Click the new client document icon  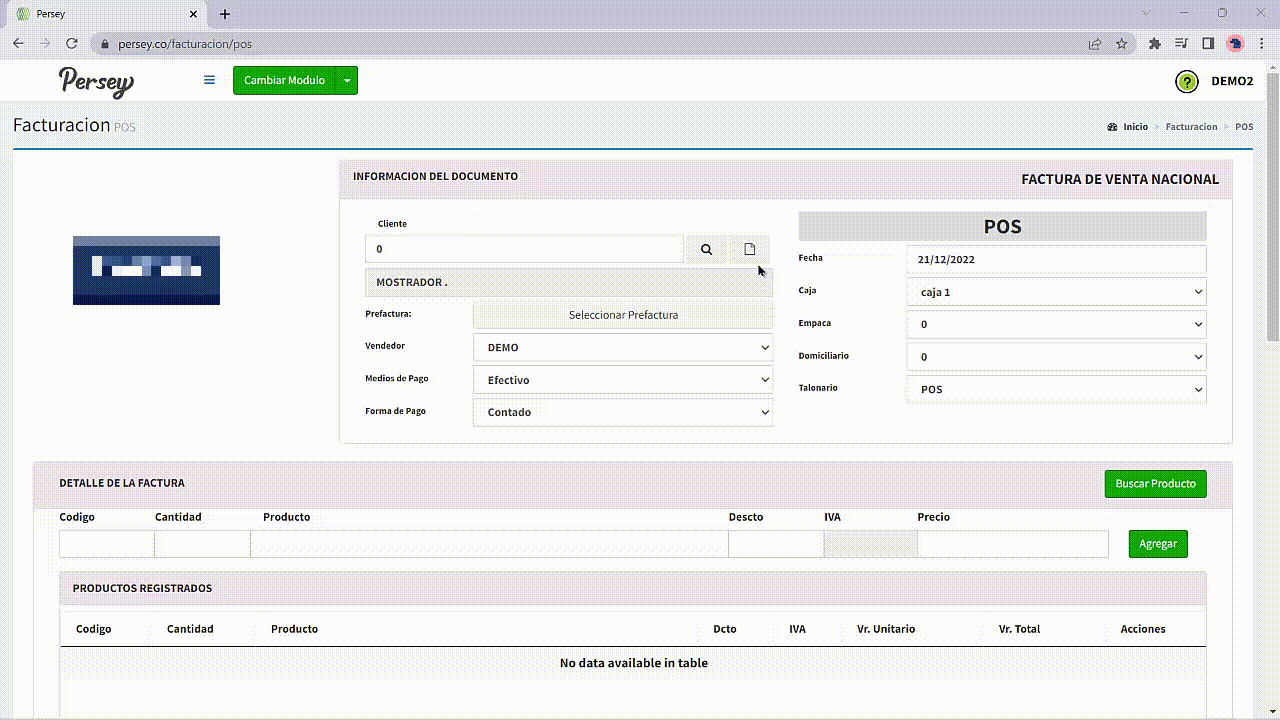click(x=749, y=249)
